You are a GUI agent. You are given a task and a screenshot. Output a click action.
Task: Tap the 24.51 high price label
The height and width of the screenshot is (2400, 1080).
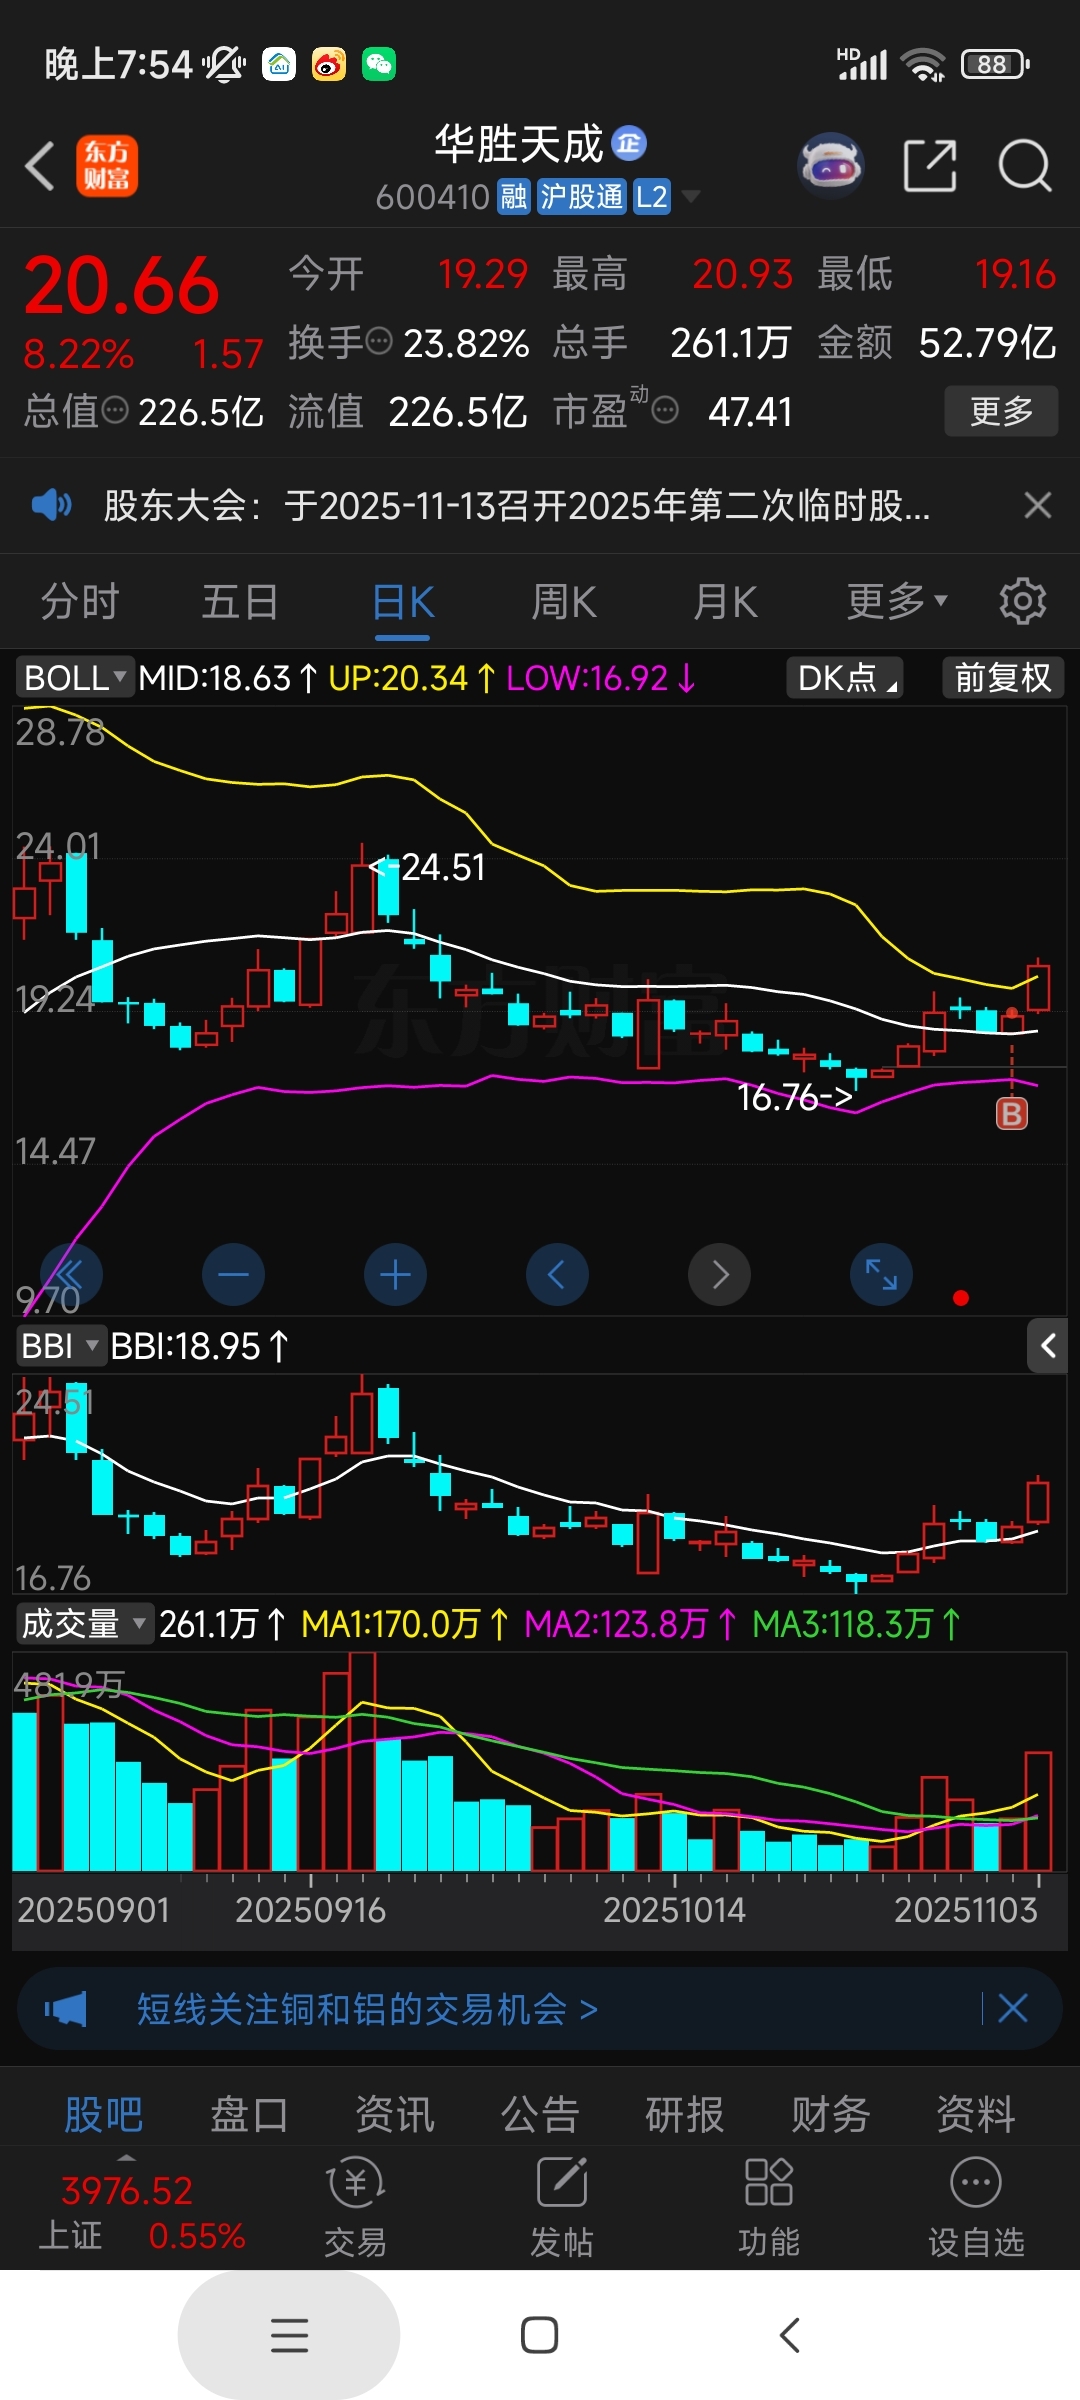(441, 867)
